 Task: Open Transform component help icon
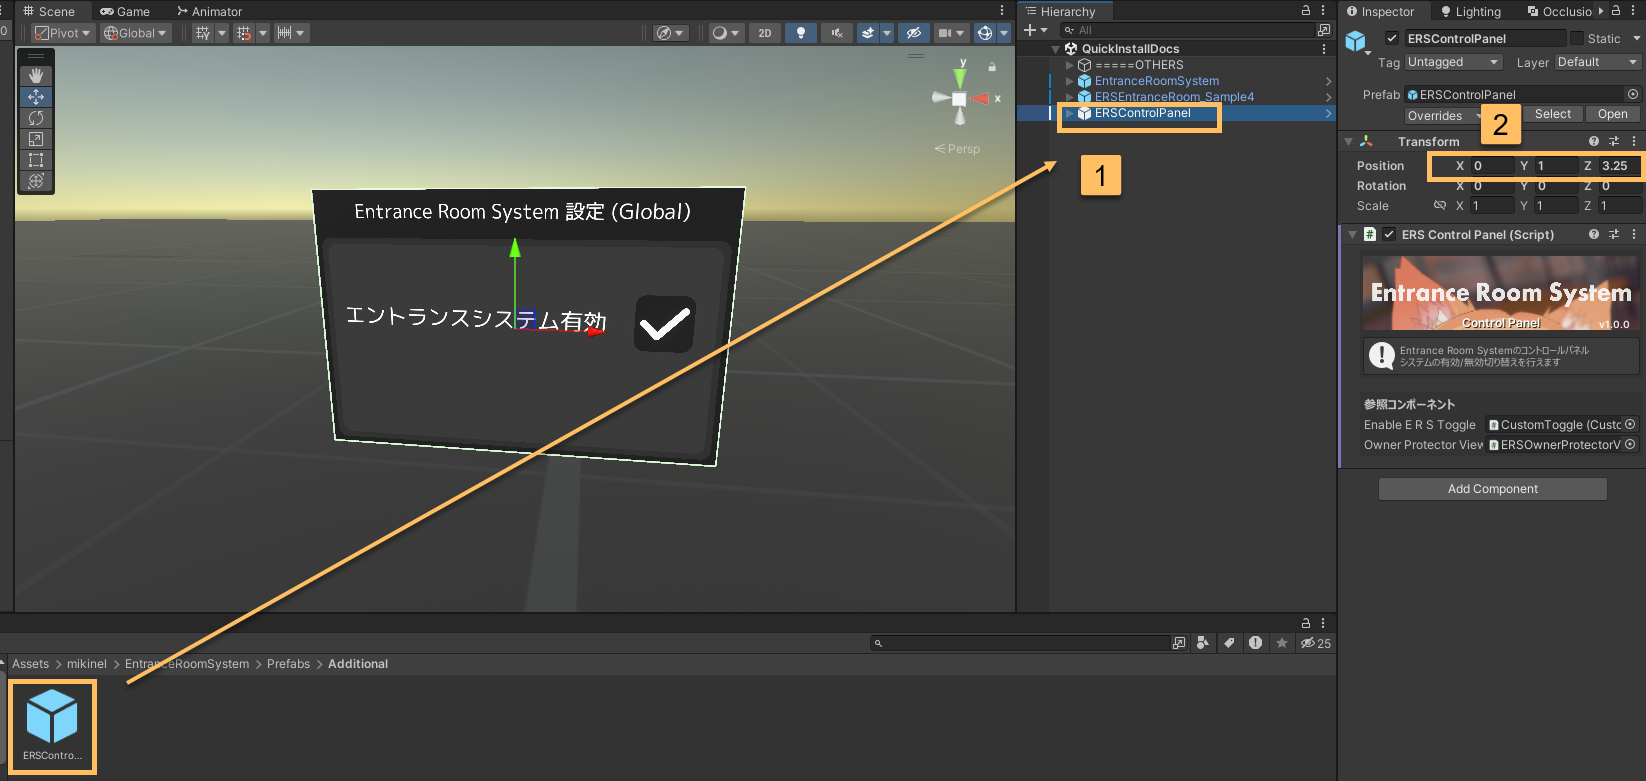point(1593,142)
